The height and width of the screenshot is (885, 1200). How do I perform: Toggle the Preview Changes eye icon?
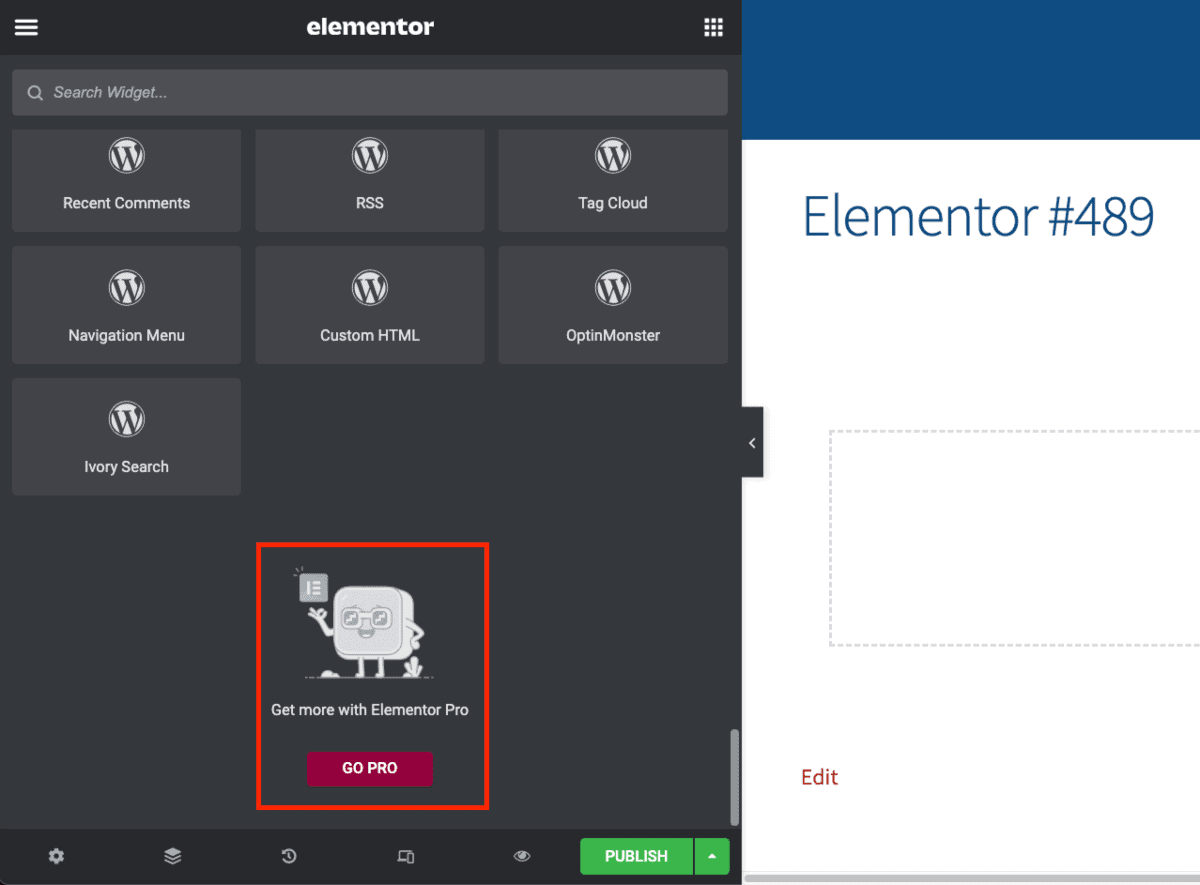coord(522,856)
